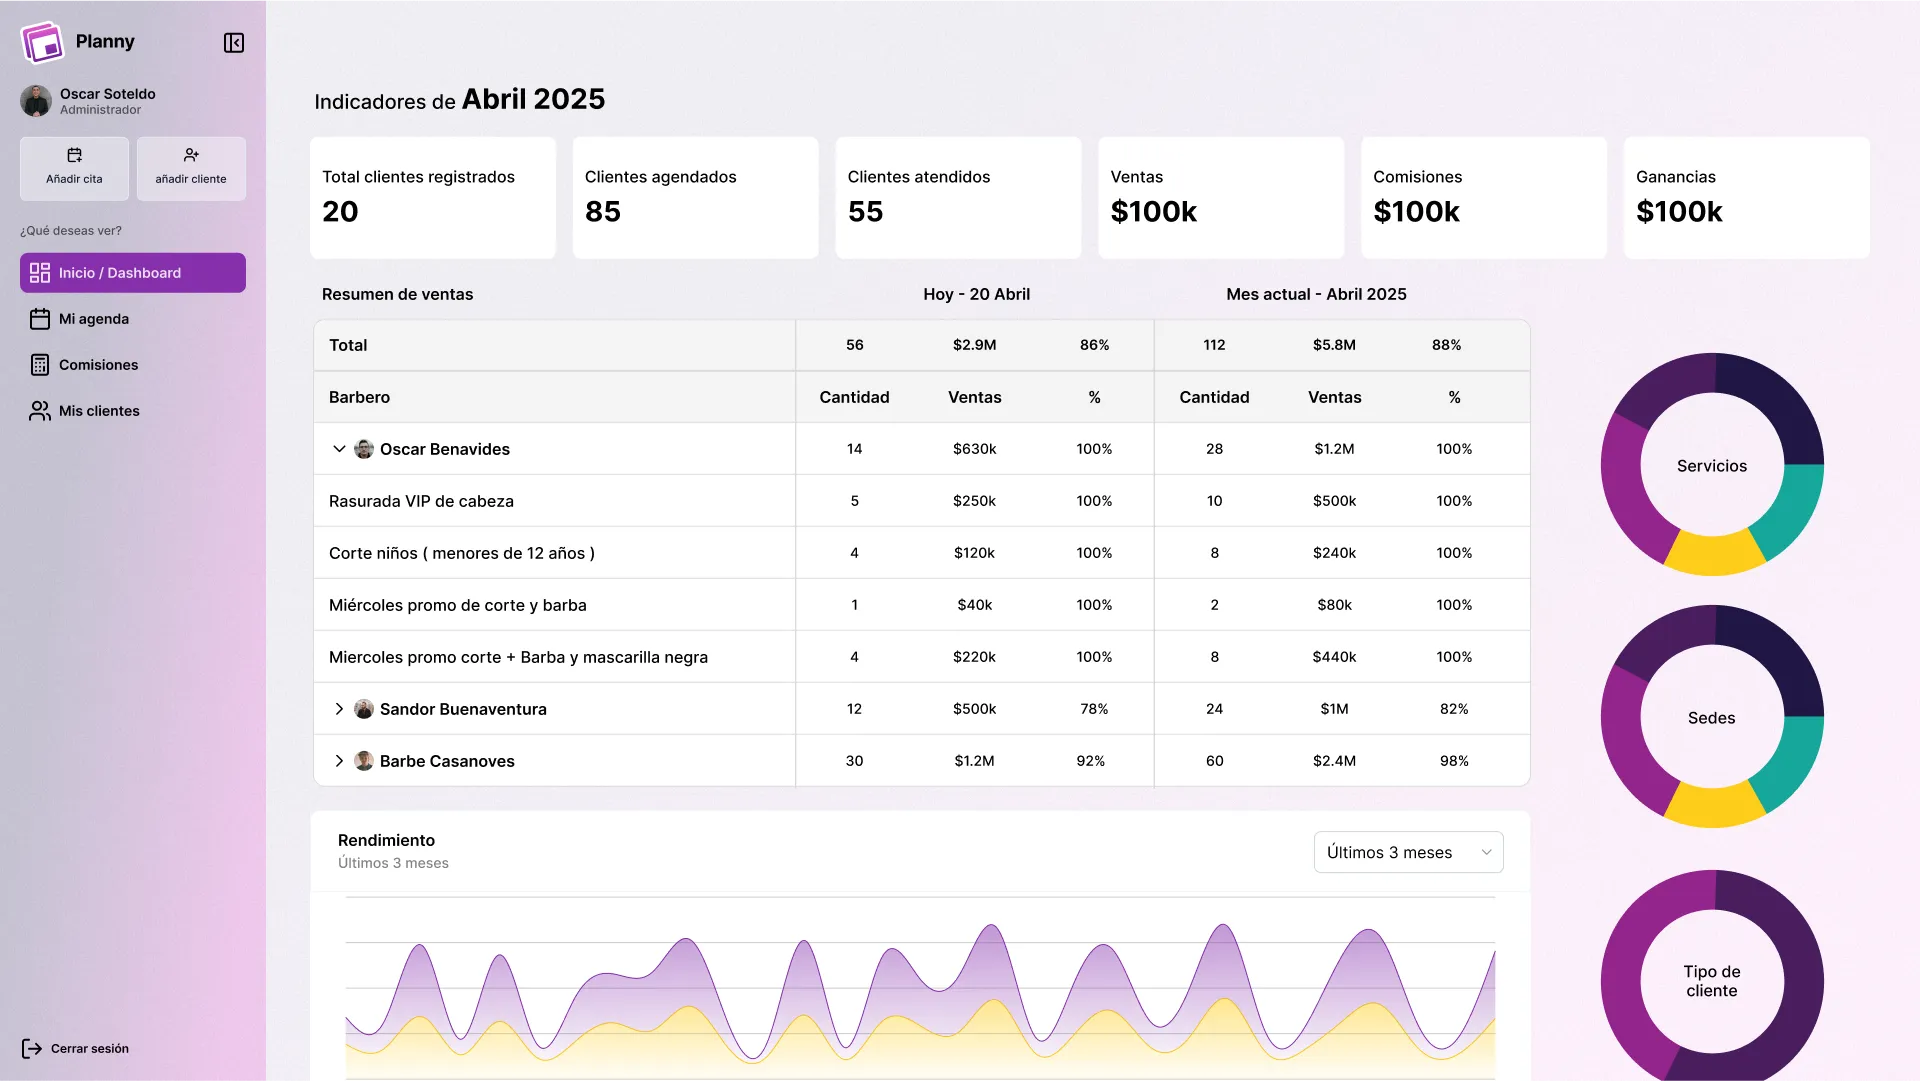Open Inicio / Dashboard menu item
This screenshot has height=1081, width=1920.
click(x=133, y=273)
